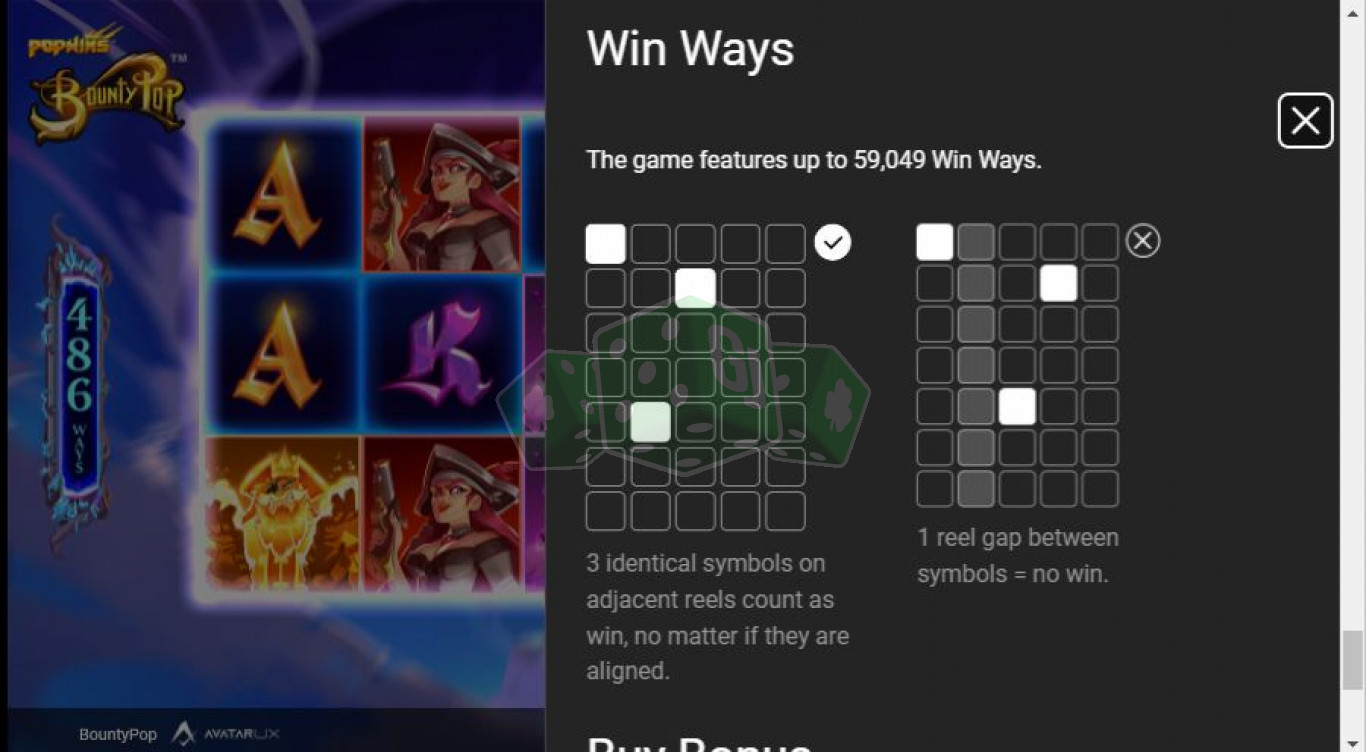Click the BountyPop text in footer
The width and height of the screenshot is (1366, 752).
[118, 735]
